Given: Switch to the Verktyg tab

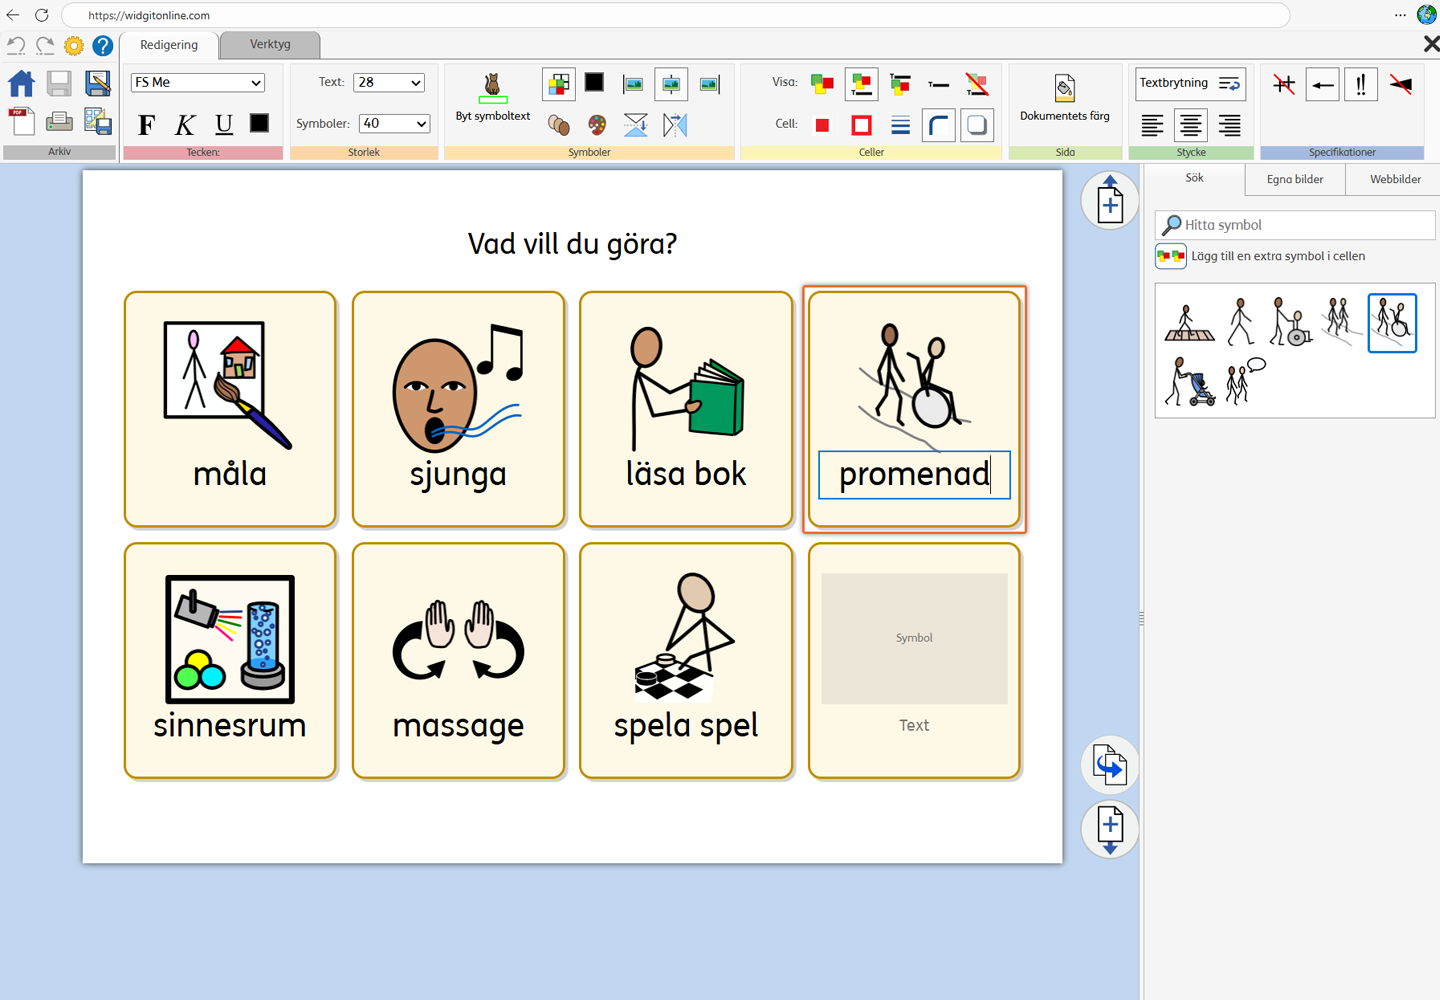Looking at the screenshot, I should point(270,44).
